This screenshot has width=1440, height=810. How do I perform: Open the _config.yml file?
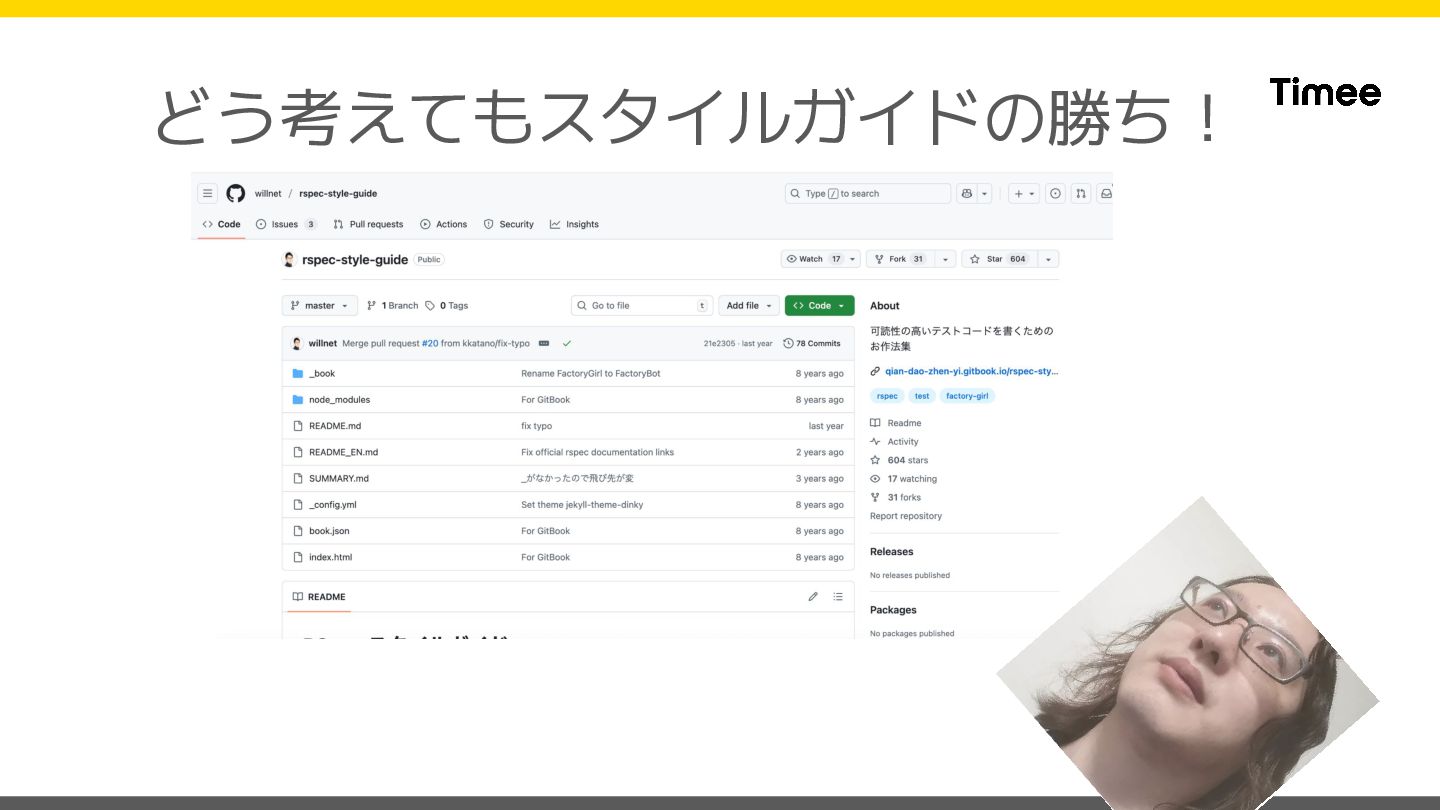(x=333, y=505)
